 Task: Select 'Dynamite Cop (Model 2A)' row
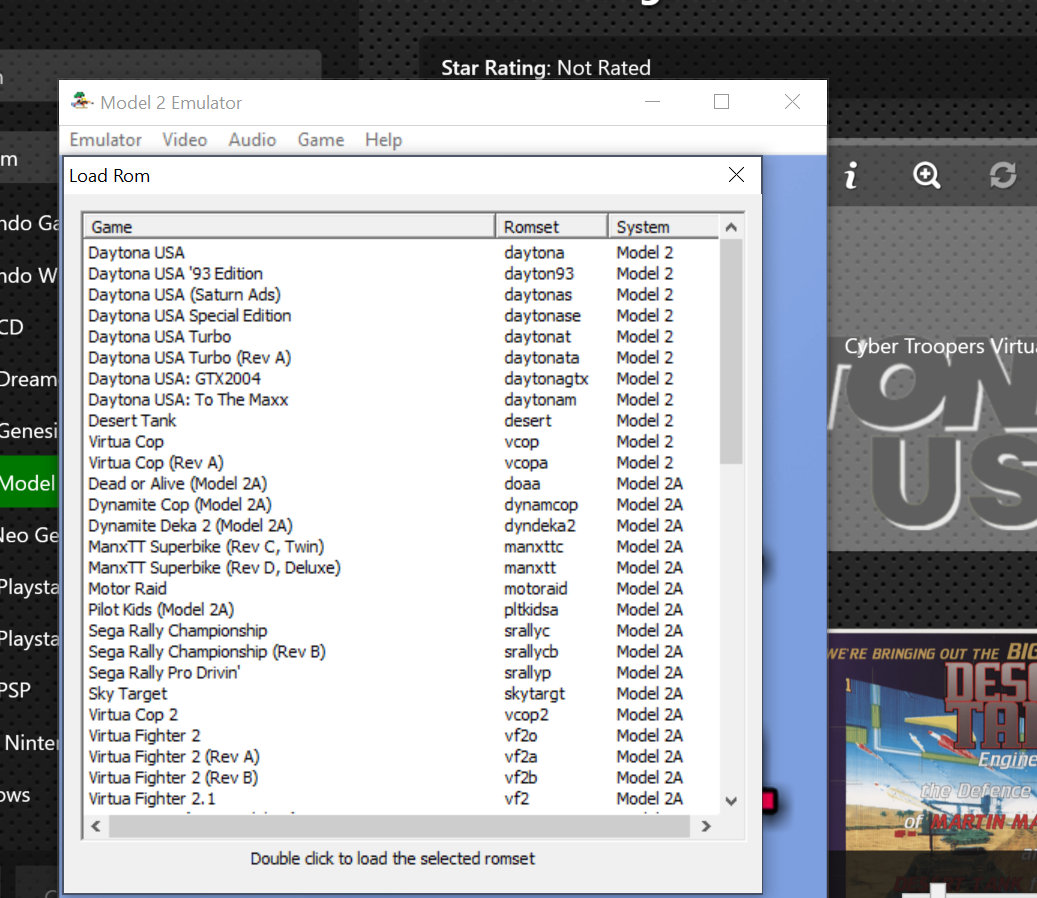coord(401,505)
